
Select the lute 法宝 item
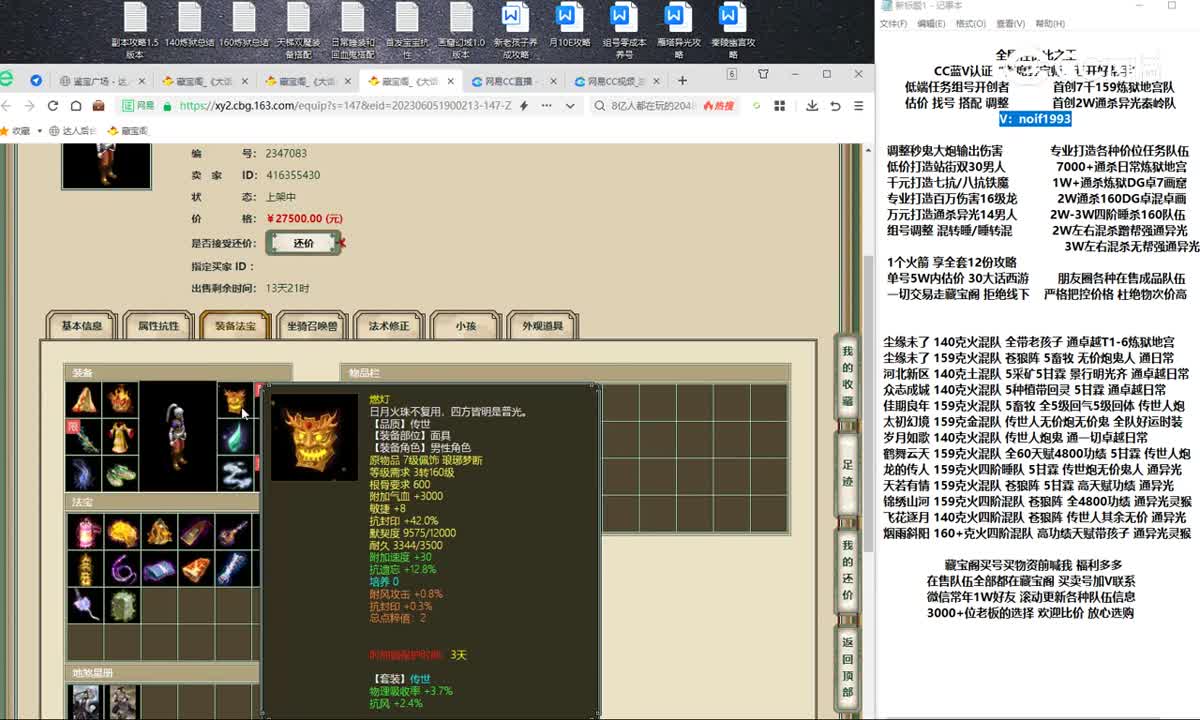point(232,532)
